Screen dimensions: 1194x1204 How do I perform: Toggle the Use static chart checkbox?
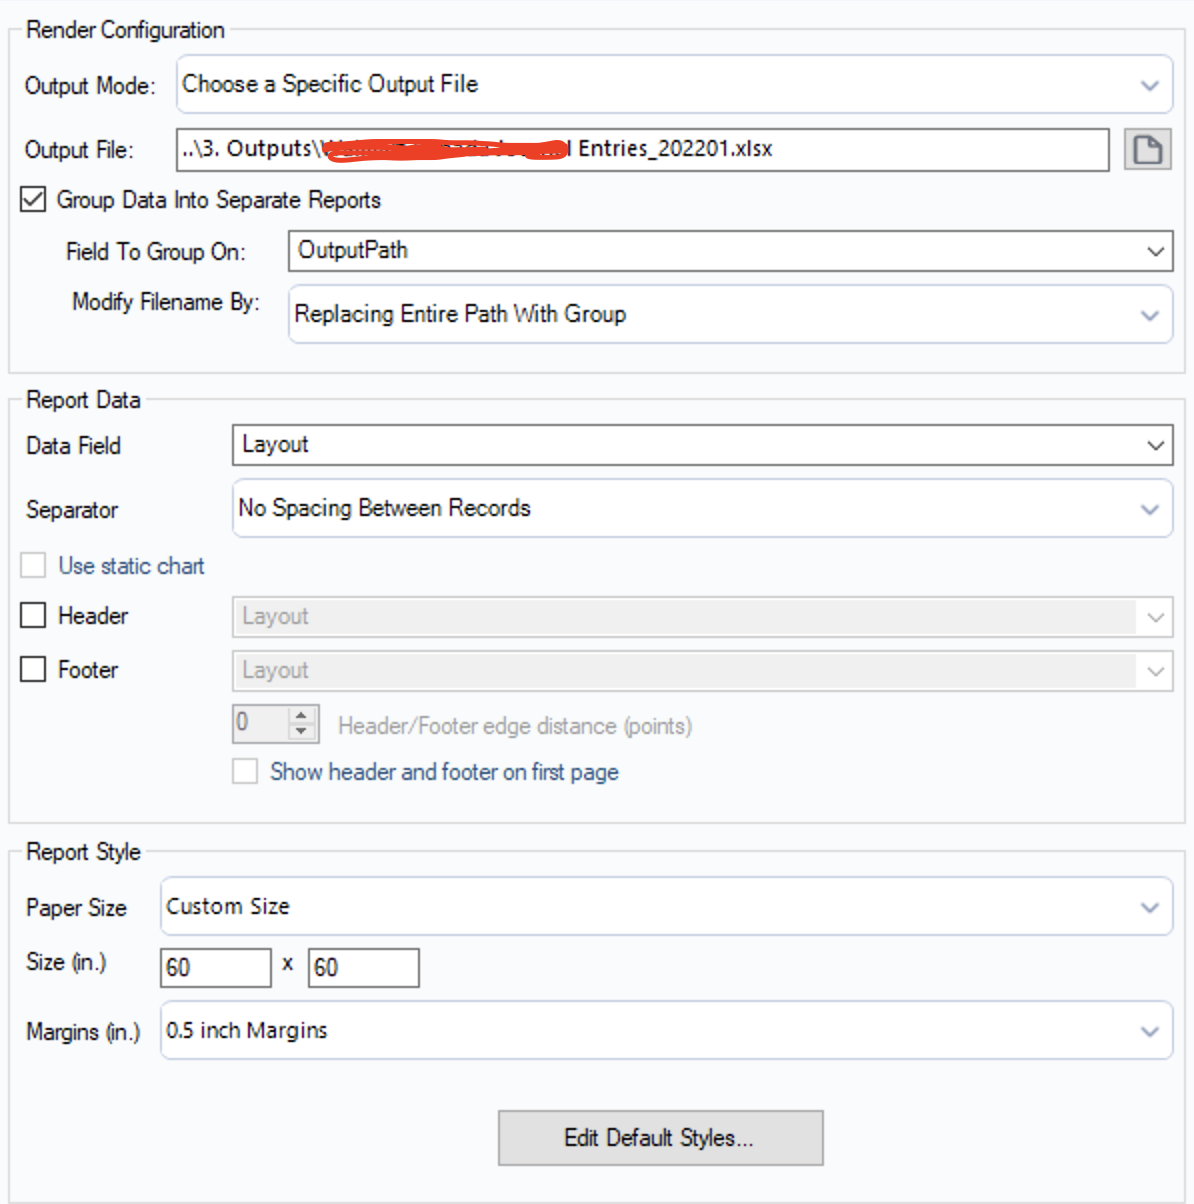click(x=33, y=566)
